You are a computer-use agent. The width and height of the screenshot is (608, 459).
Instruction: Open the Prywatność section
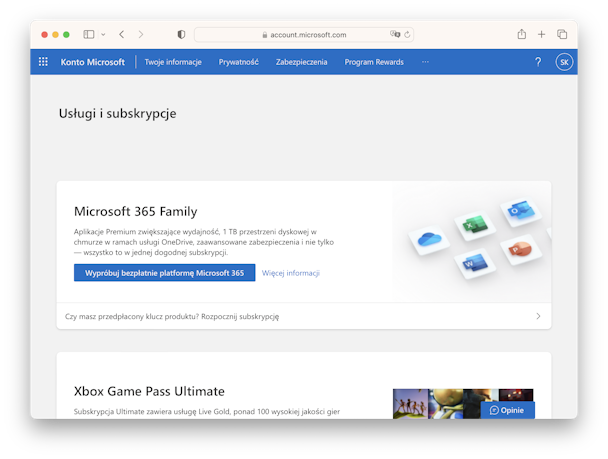(238, 62)
